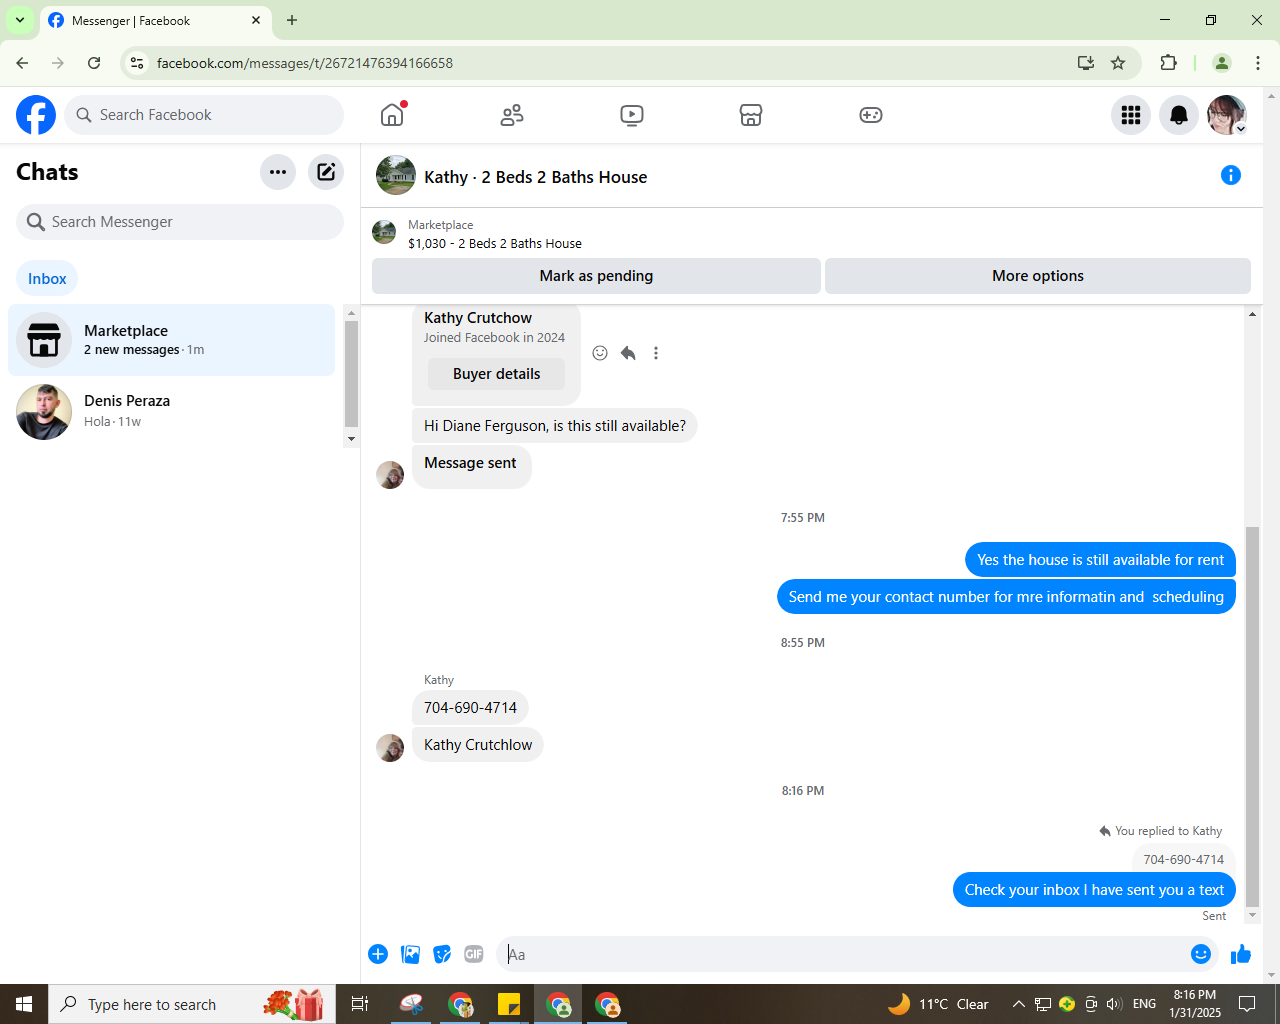This screenshot has width=1280, height=1024.
Task: Open the Marketplace chat with 2 new messages
Action: click(x=172, y=340)
